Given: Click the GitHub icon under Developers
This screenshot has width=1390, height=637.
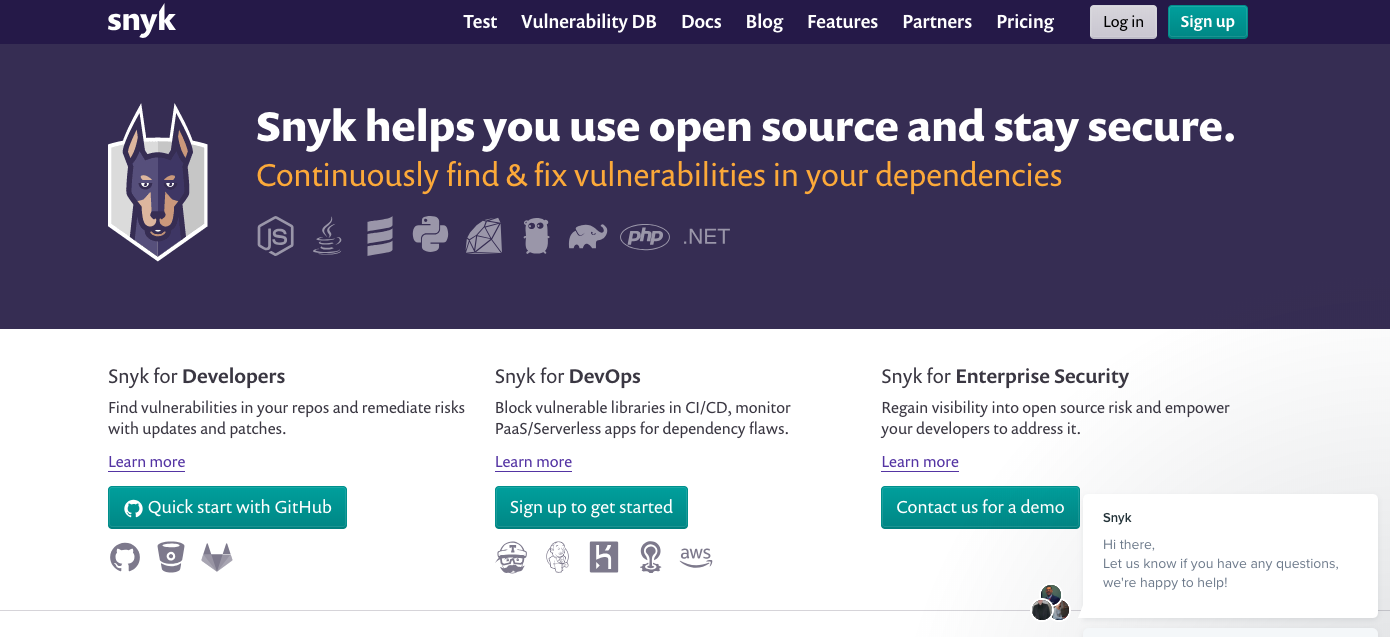Looking at the screenshot, I should 125,557.
